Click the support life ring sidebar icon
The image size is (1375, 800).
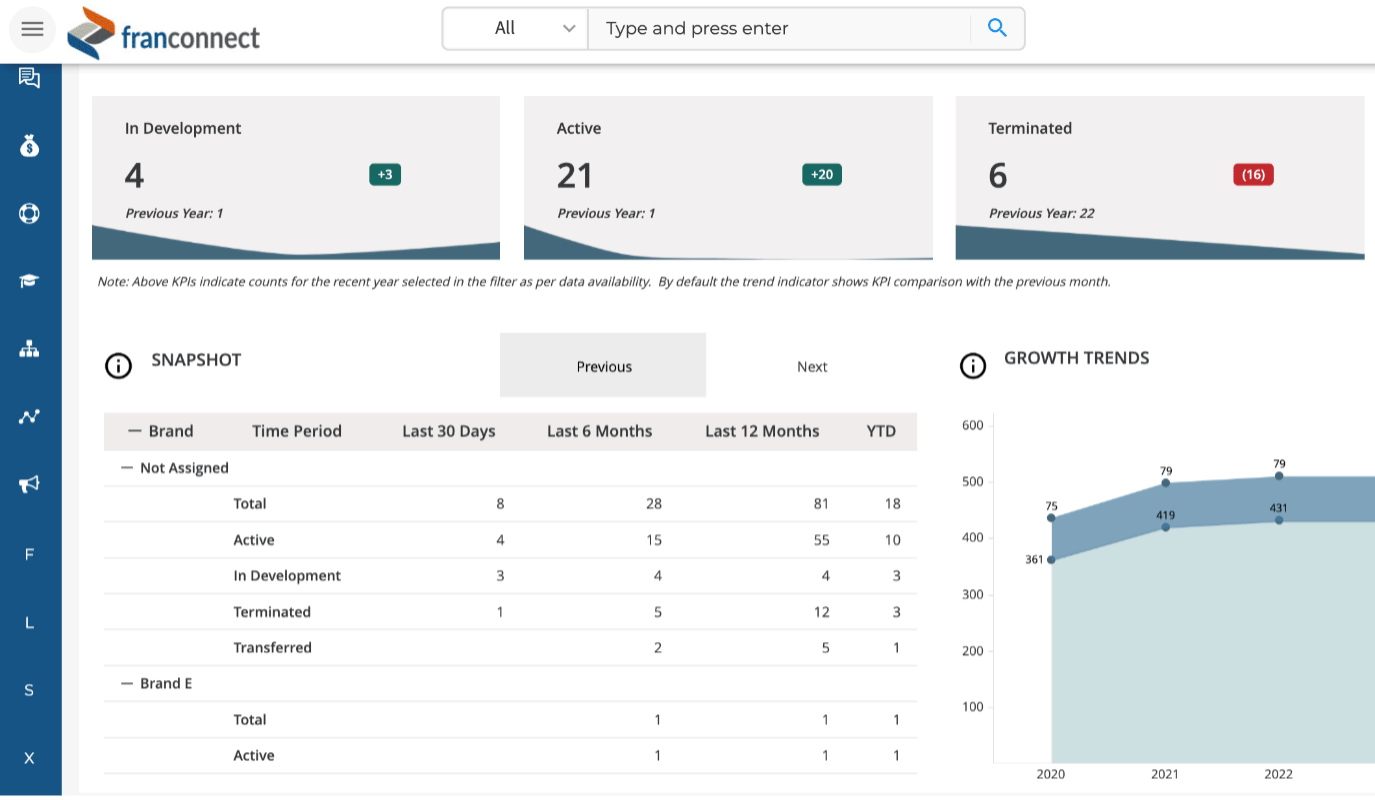coord(28,213)
